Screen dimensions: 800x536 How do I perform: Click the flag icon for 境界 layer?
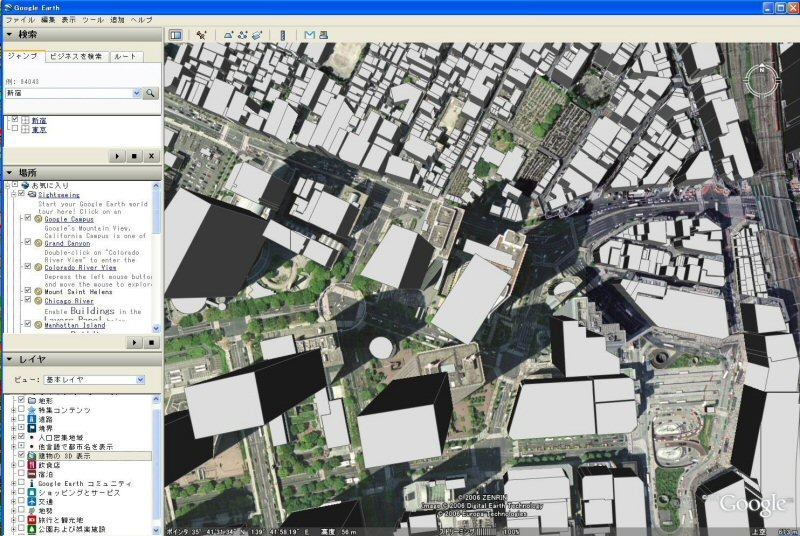point(32,428)
